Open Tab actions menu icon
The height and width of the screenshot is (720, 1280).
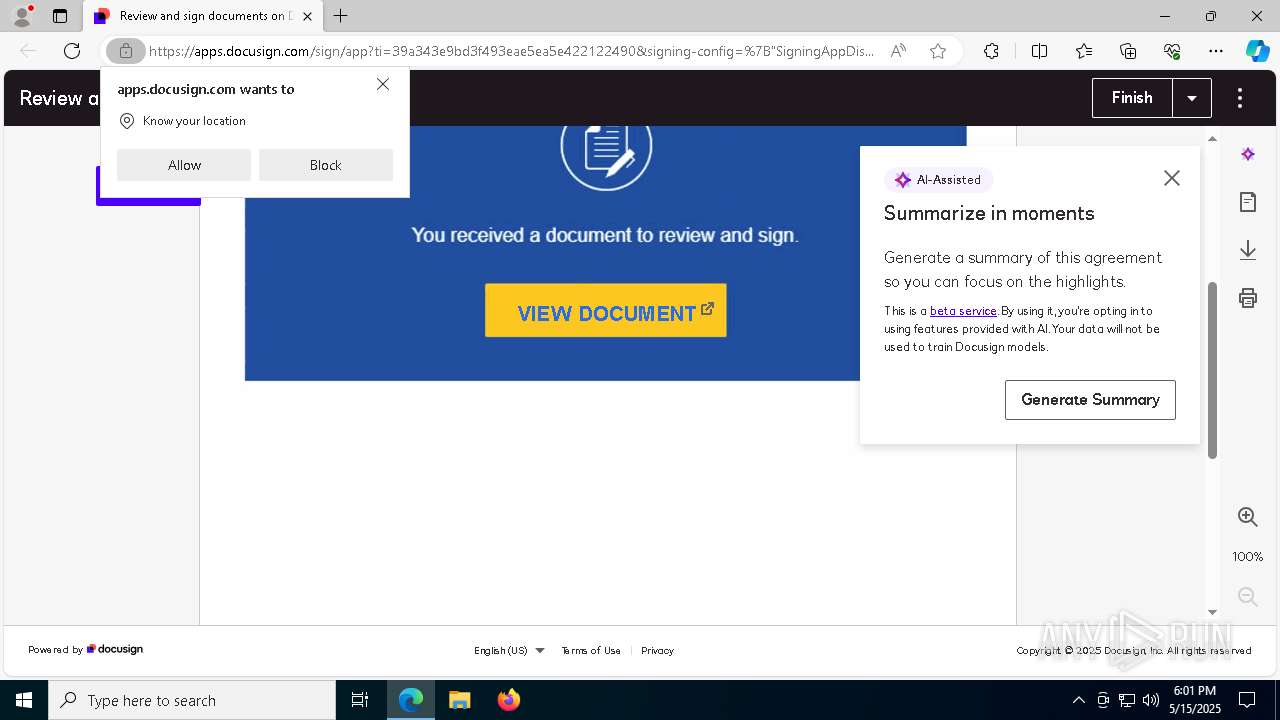pos(60,16)
